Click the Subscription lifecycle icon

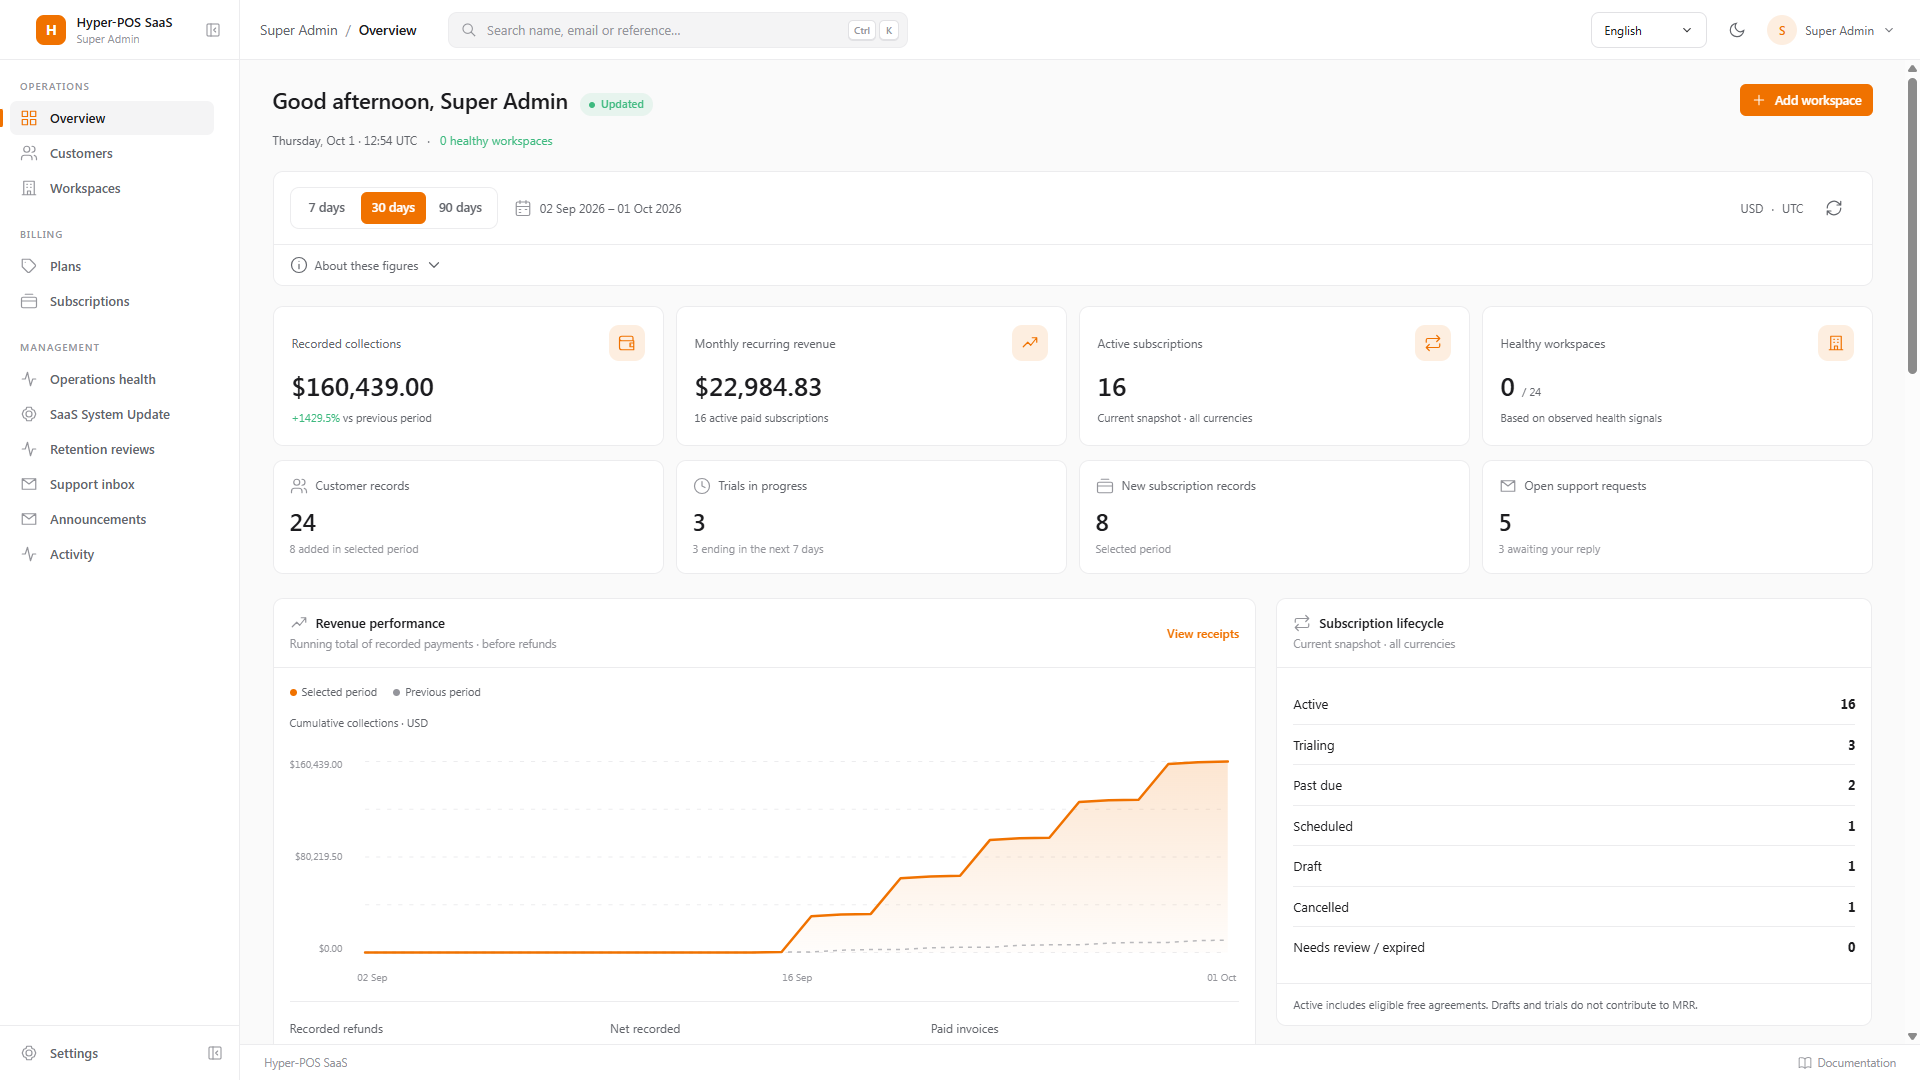[x=1302, y=623]
